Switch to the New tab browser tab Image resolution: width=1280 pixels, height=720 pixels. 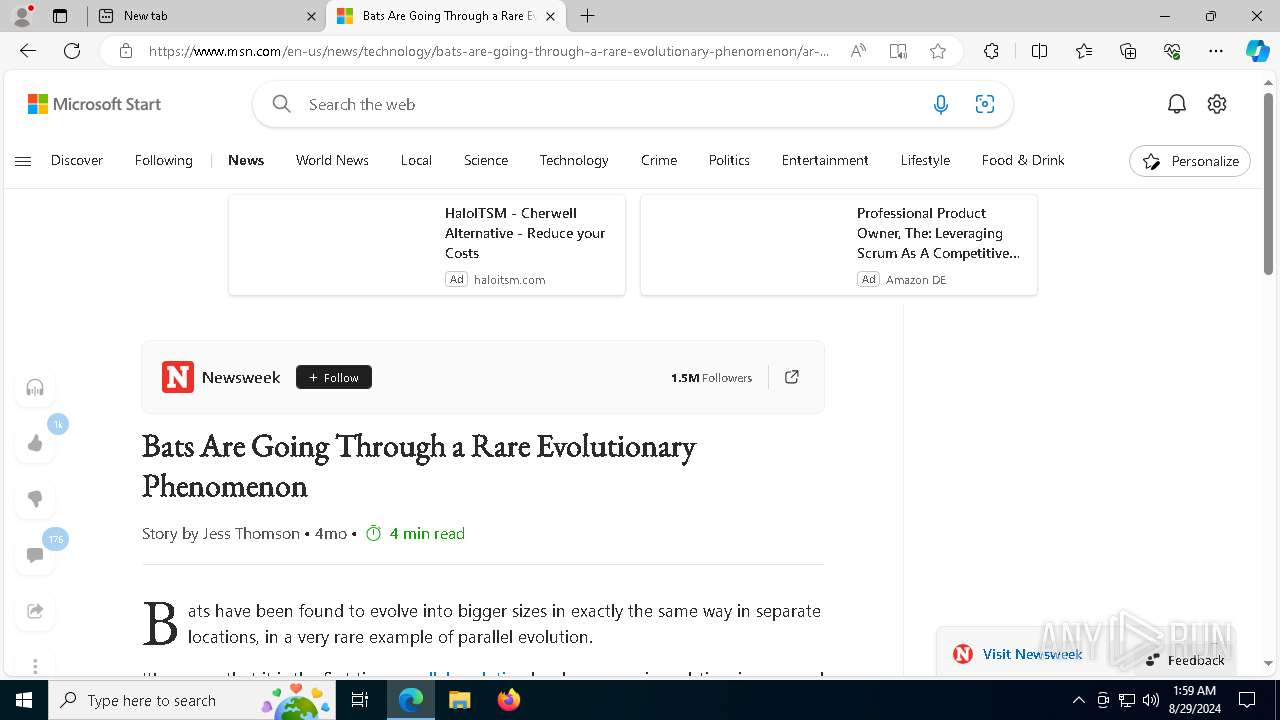click(x=205, y=16)
